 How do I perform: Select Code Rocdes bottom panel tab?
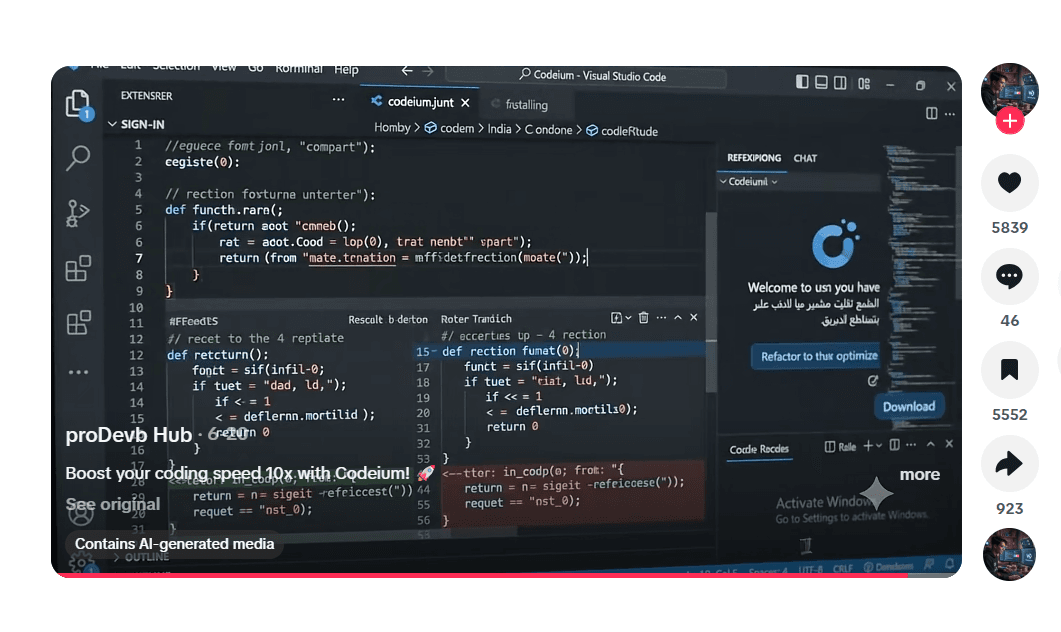pos(759,449)
